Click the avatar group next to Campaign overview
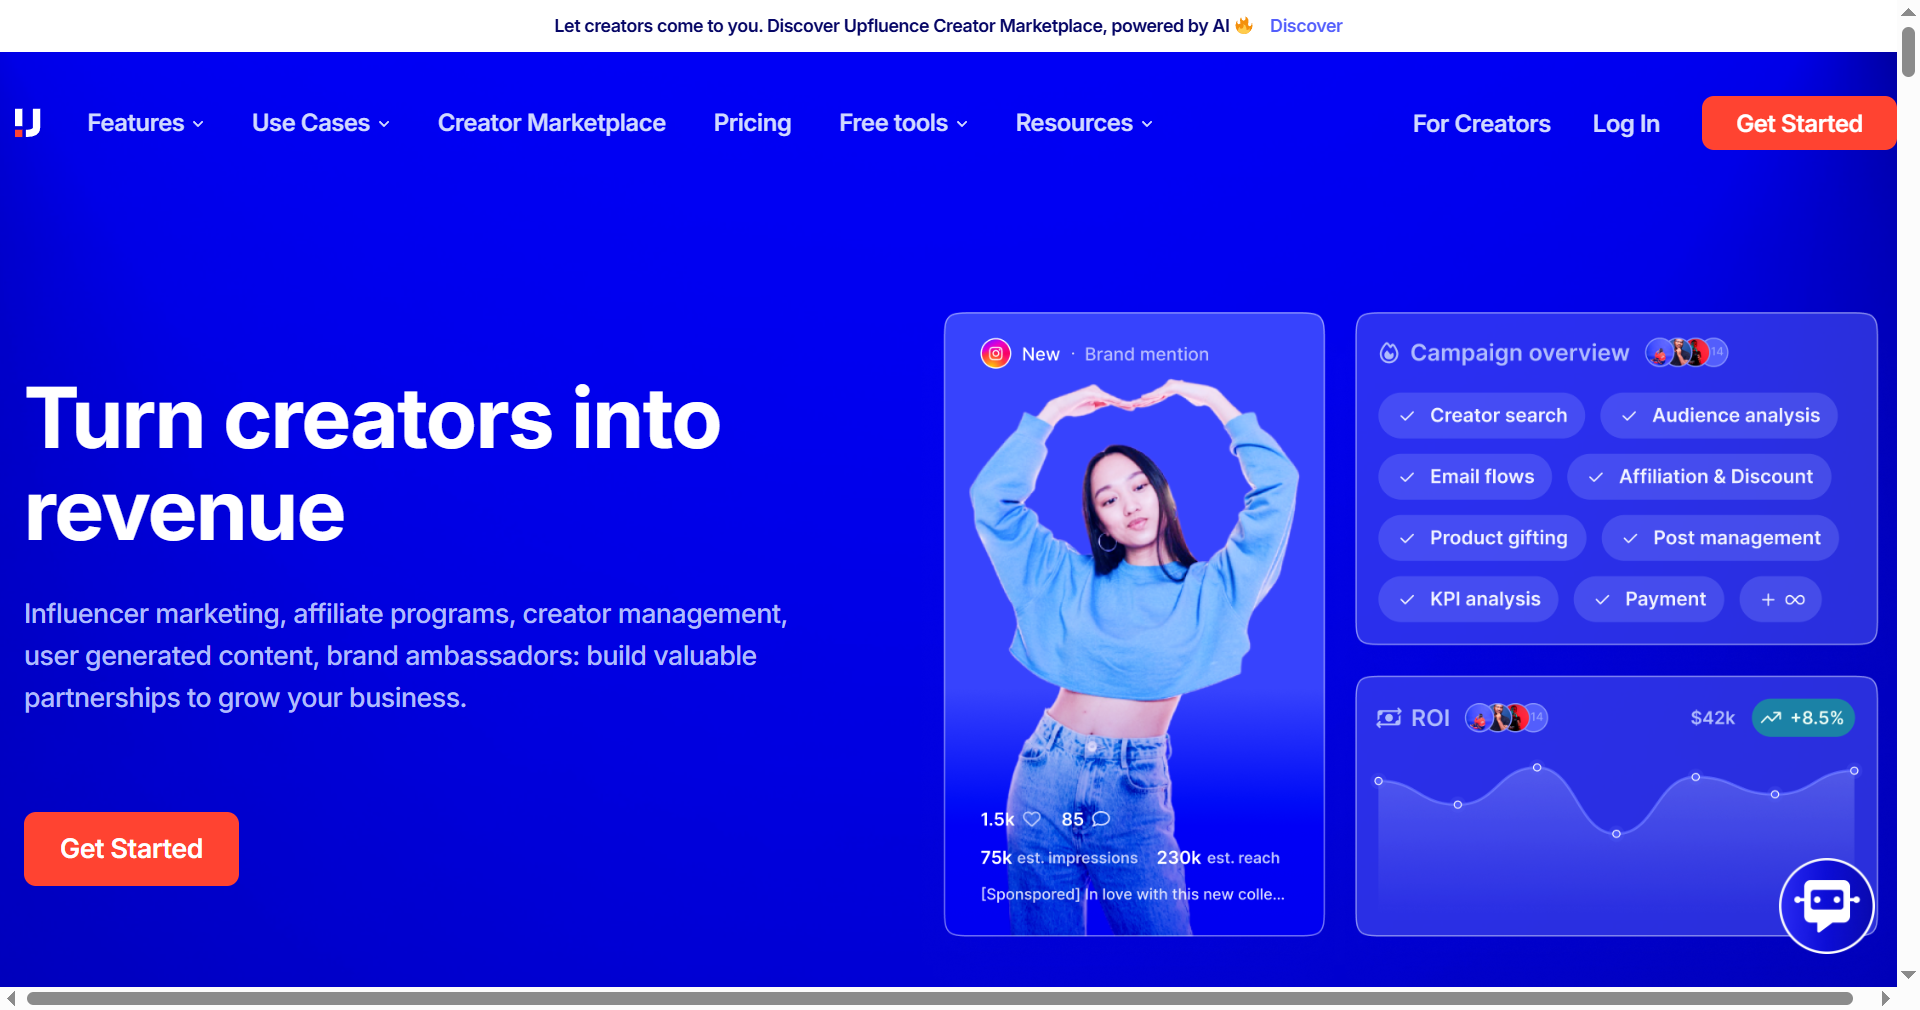The image size is (1920, 1010). (x=1686, y=353)
